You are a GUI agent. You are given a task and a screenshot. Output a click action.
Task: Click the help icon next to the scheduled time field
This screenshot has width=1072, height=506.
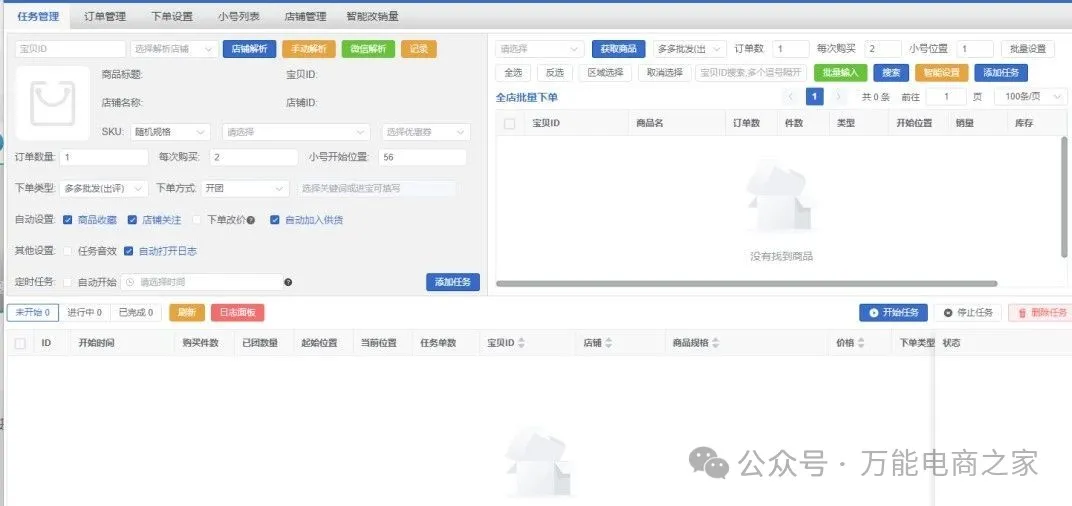pos(288,283)
